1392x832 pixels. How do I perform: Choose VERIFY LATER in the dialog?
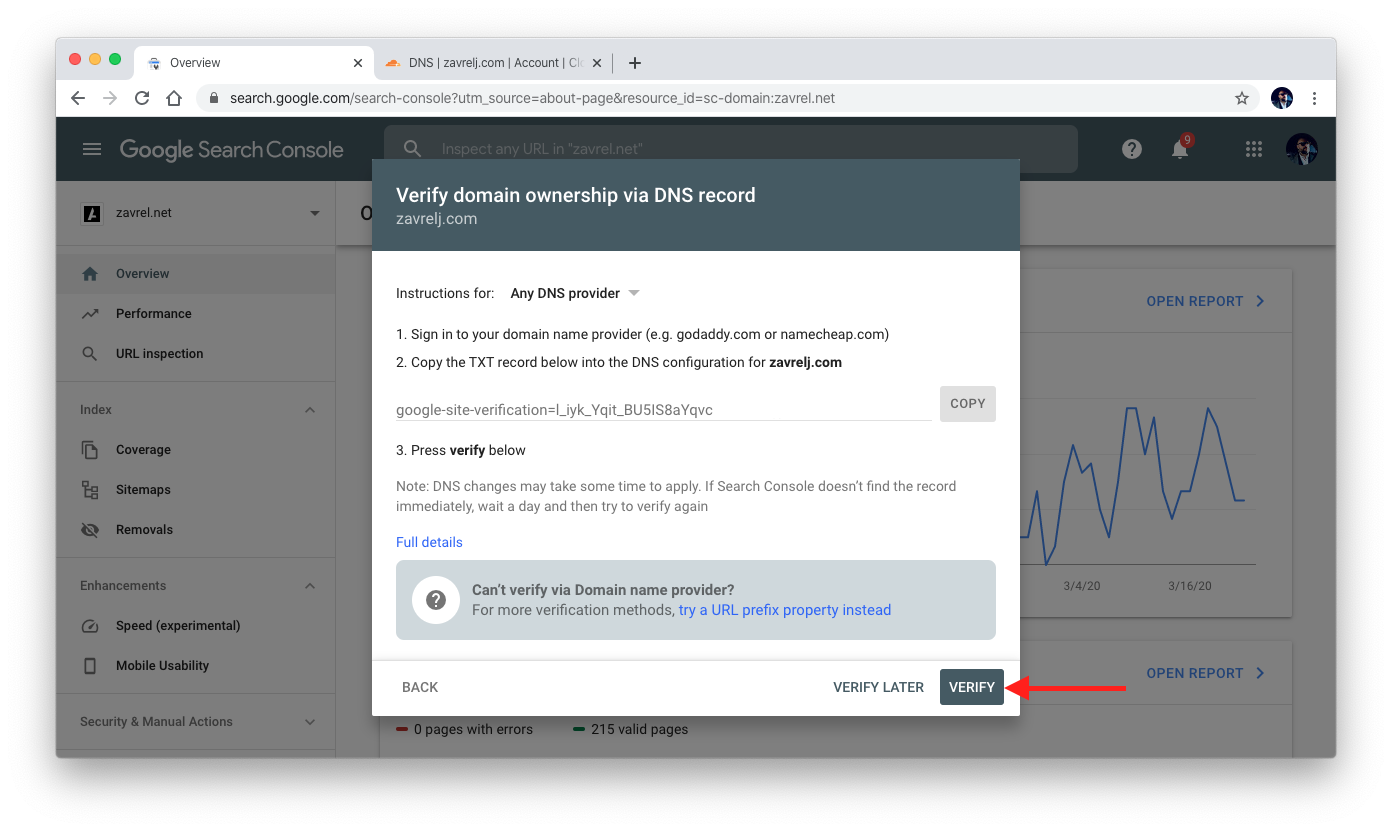point(878,687)
